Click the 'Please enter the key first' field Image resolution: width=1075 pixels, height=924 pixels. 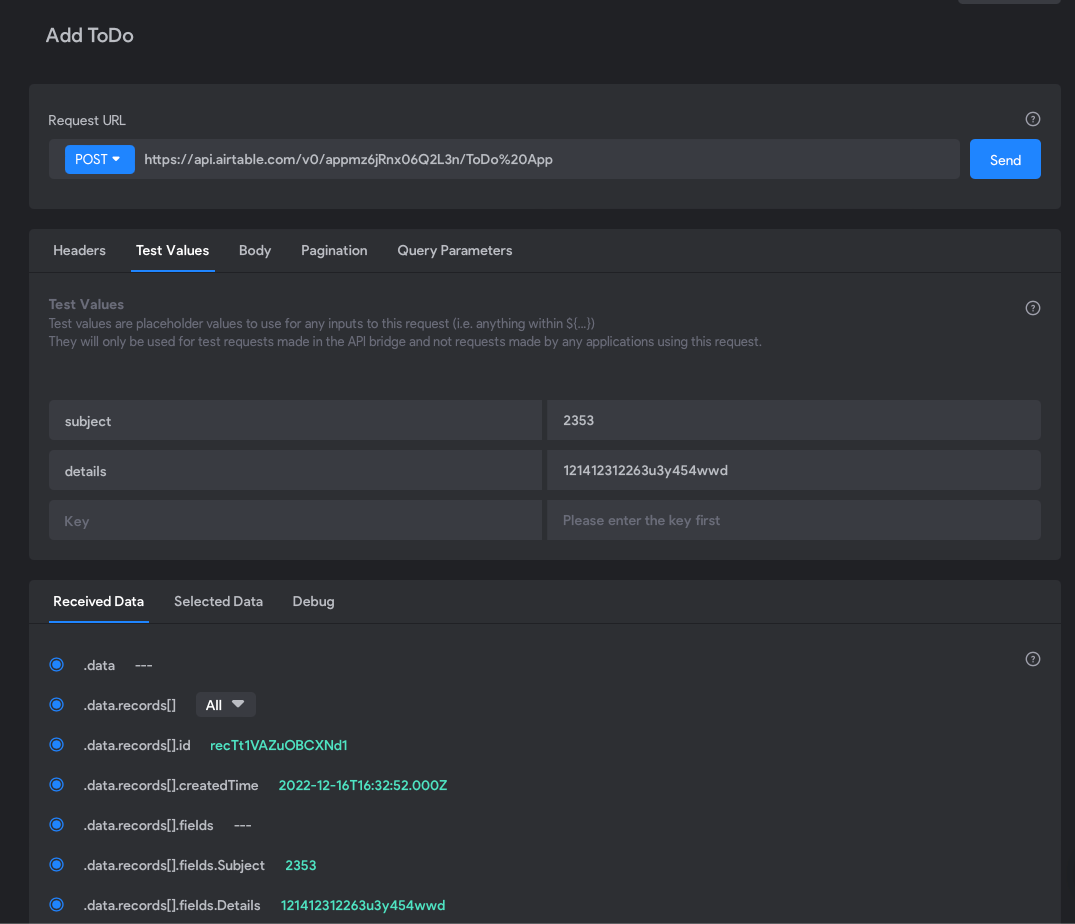(794, 521)
